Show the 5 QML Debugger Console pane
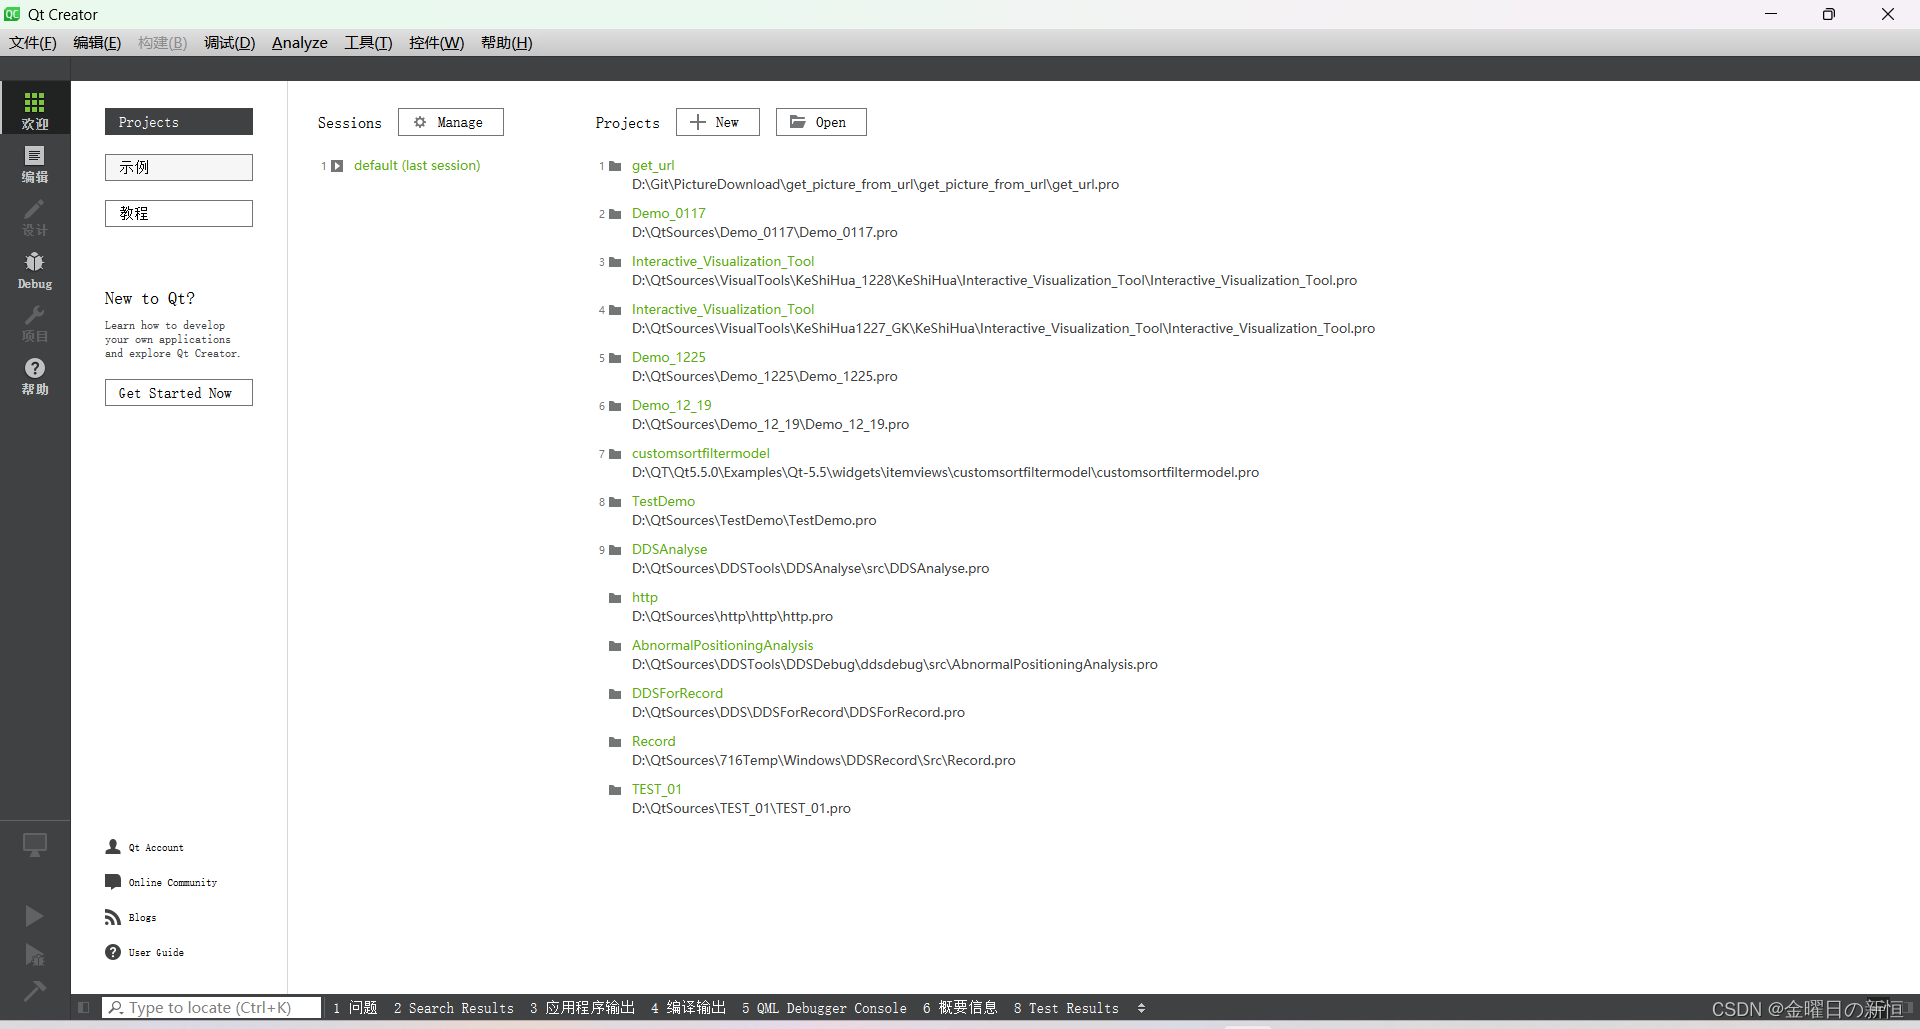Image resolution: width=1920 pixels, height=1029 pixels. point(824,1008)
